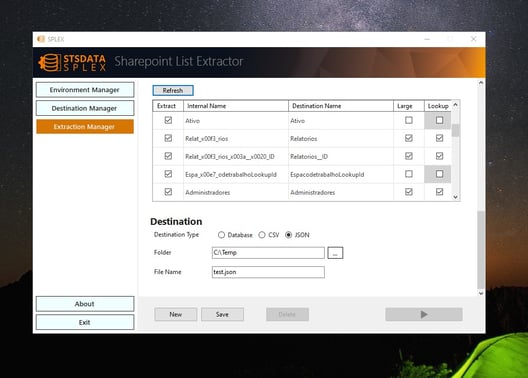528x378 pixels.
Task: Uncheck Lookup for Relatorios_ID row
Action: pos(439,156)
